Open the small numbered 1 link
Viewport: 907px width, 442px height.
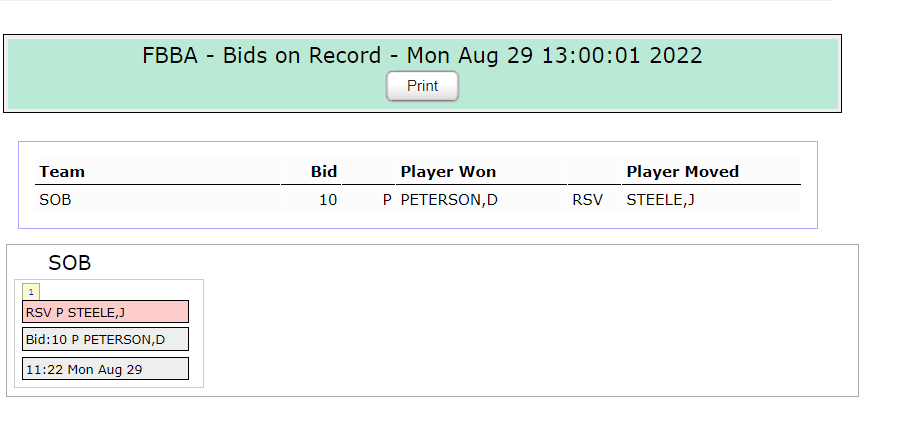coord(31,292)
